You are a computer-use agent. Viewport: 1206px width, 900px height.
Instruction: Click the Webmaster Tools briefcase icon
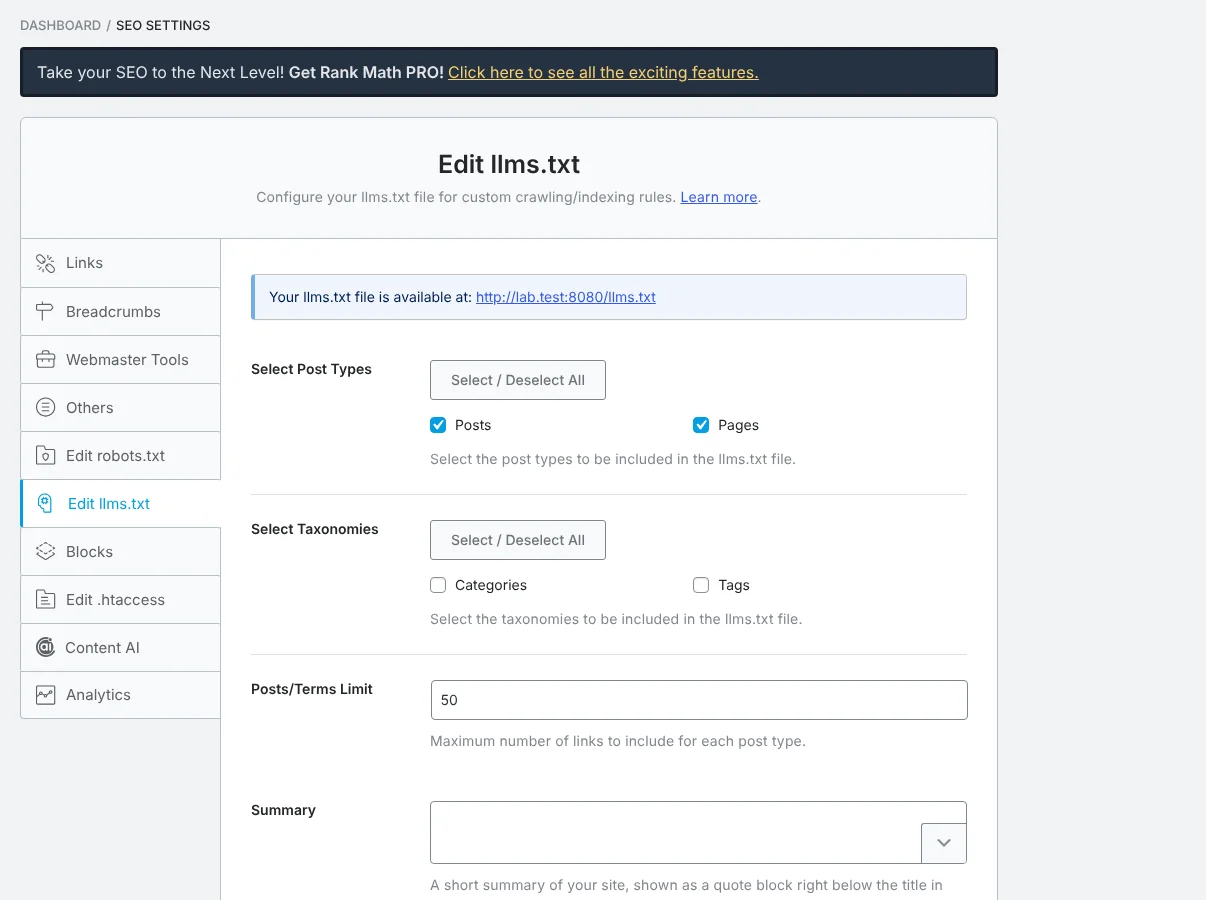45,359
